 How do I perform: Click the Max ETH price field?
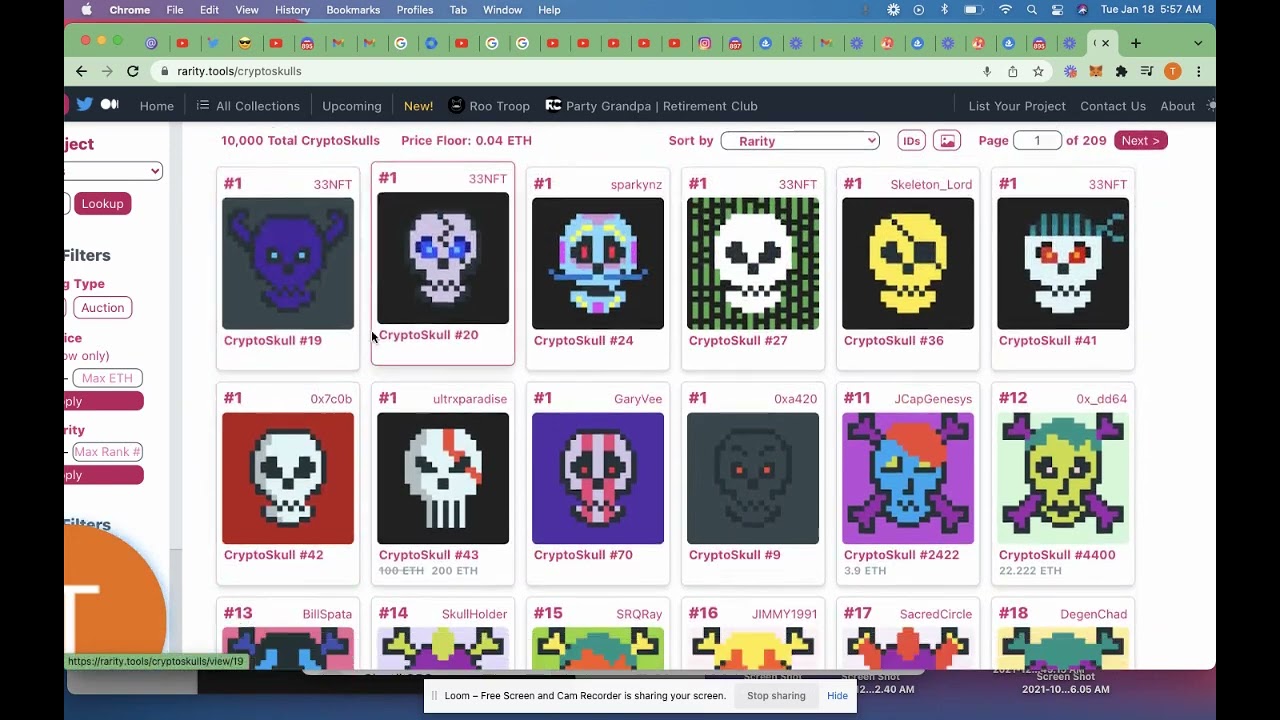(107, 378)
